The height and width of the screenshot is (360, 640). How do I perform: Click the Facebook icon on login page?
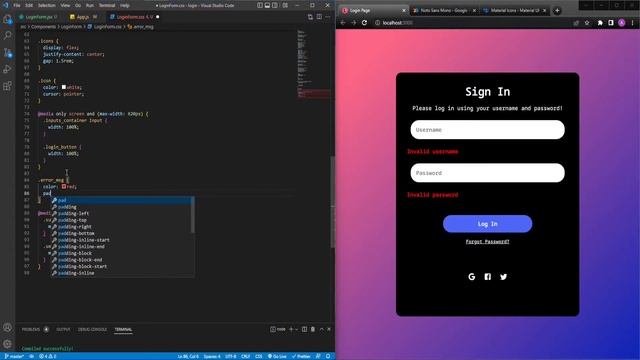click(487, 277)
